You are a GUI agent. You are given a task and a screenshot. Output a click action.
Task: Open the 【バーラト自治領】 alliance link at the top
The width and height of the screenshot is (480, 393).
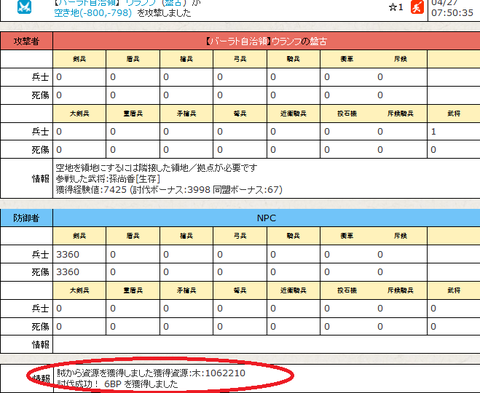point(87,3)
